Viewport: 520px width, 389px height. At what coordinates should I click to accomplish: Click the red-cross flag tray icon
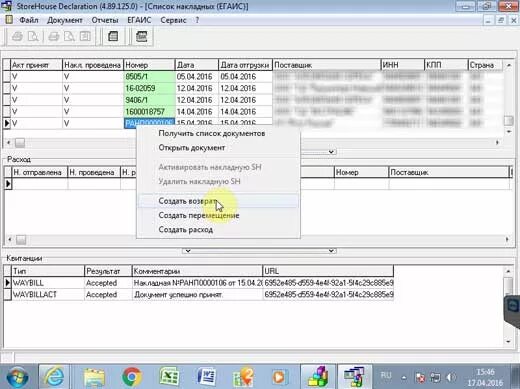click(x=420, y=378)
